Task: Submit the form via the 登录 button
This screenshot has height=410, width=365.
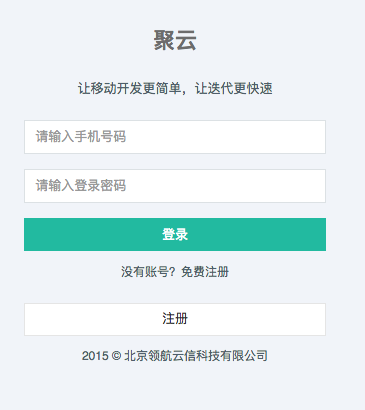Action: tap(175, 234)
